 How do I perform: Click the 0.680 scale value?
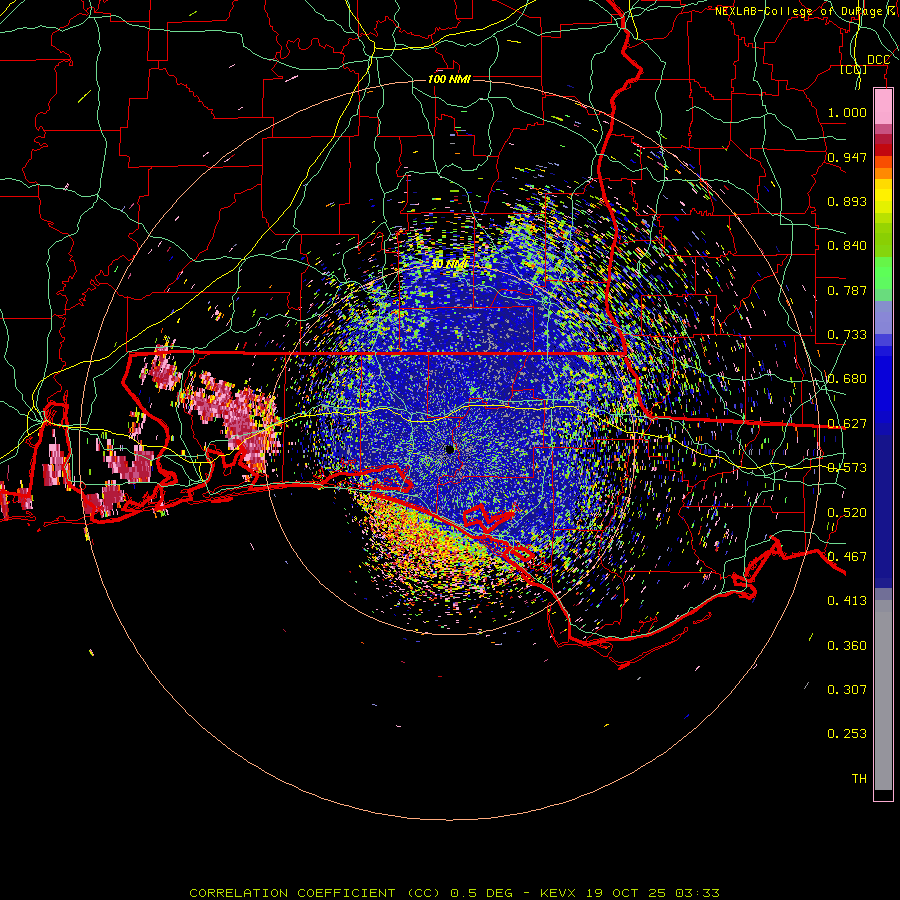pos(847,379)
